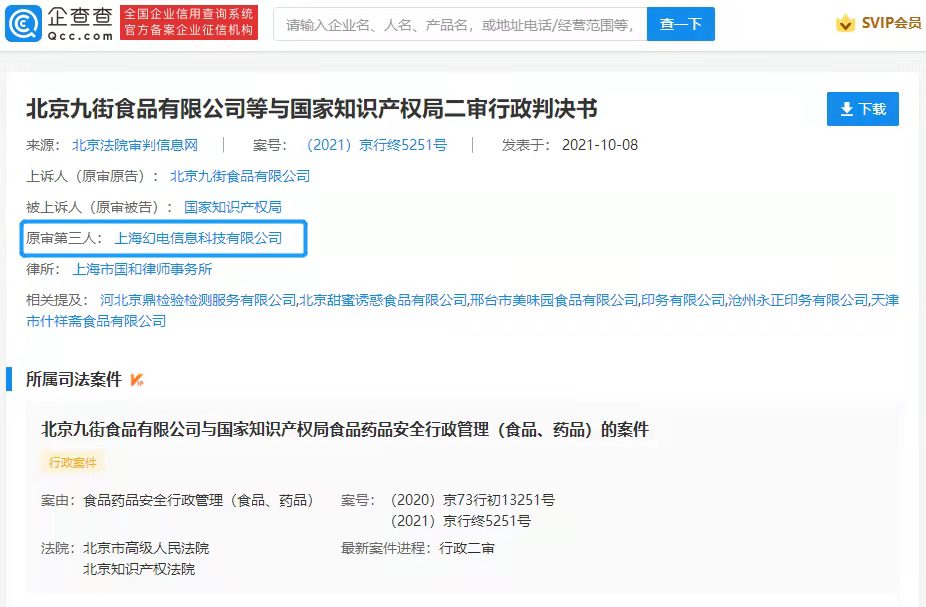
Task: Open appellant 北京九街食品有限公司 link
Action: 240,176
